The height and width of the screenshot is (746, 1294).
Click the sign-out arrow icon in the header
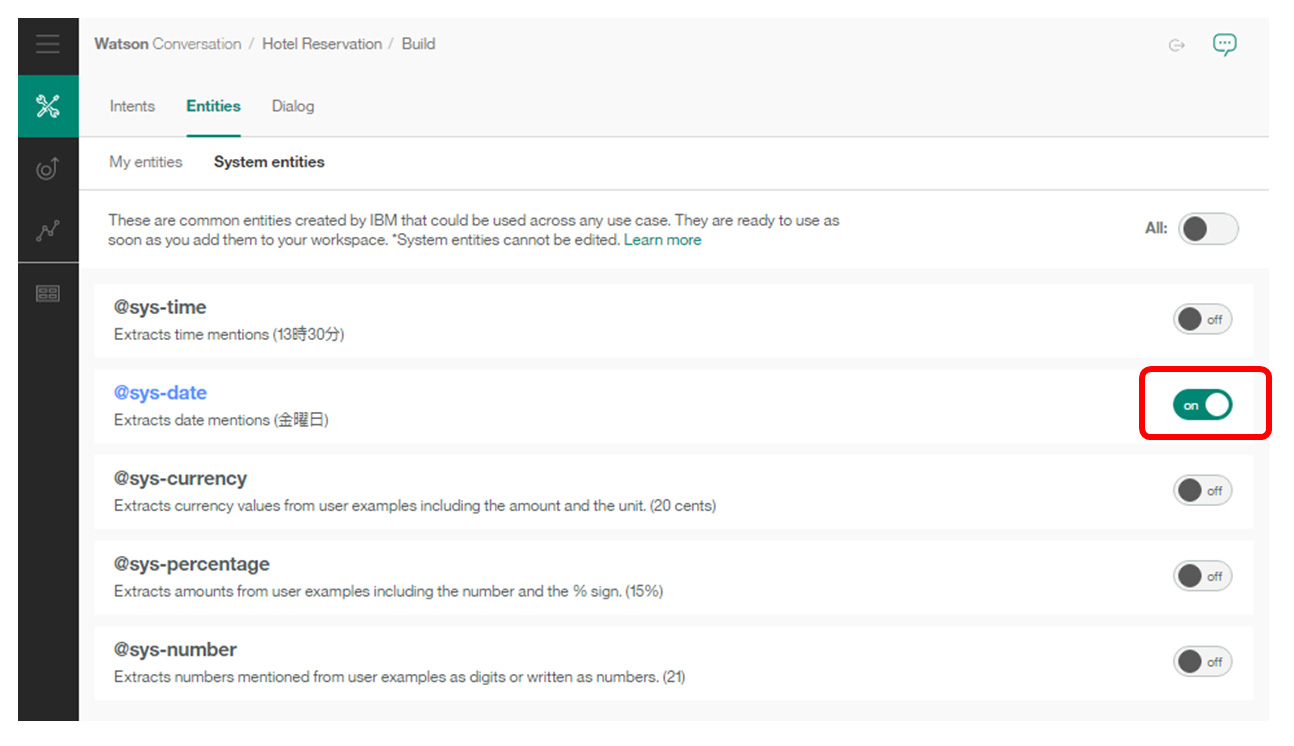pyautogui.click(x=1177, y=45)
